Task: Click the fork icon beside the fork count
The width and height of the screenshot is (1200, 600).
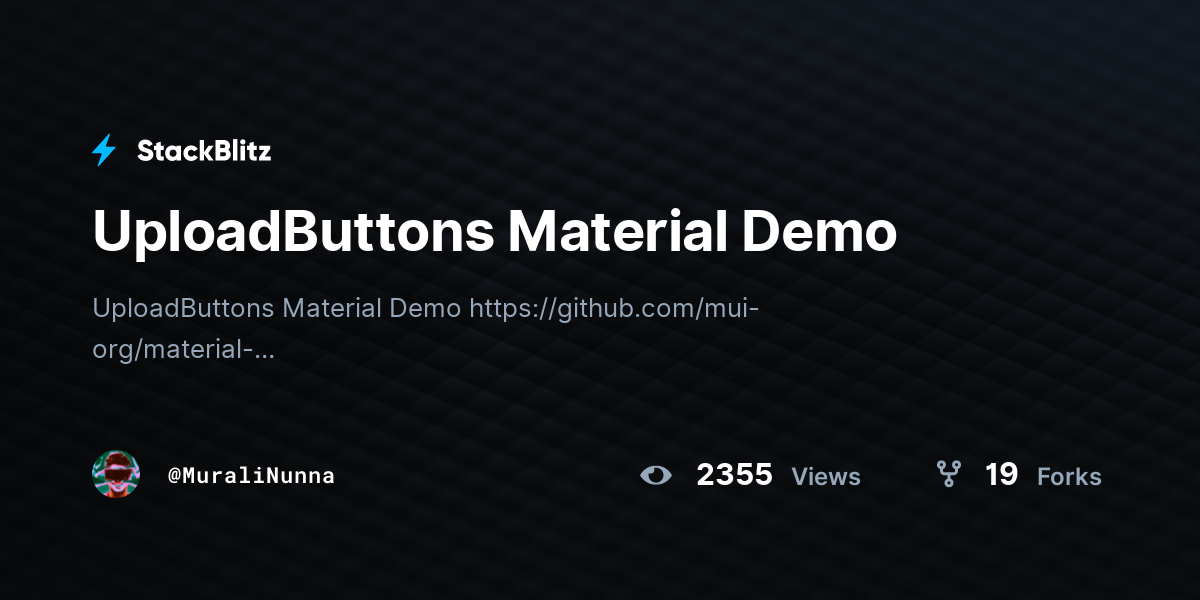Action: click(x=948, y=474)
